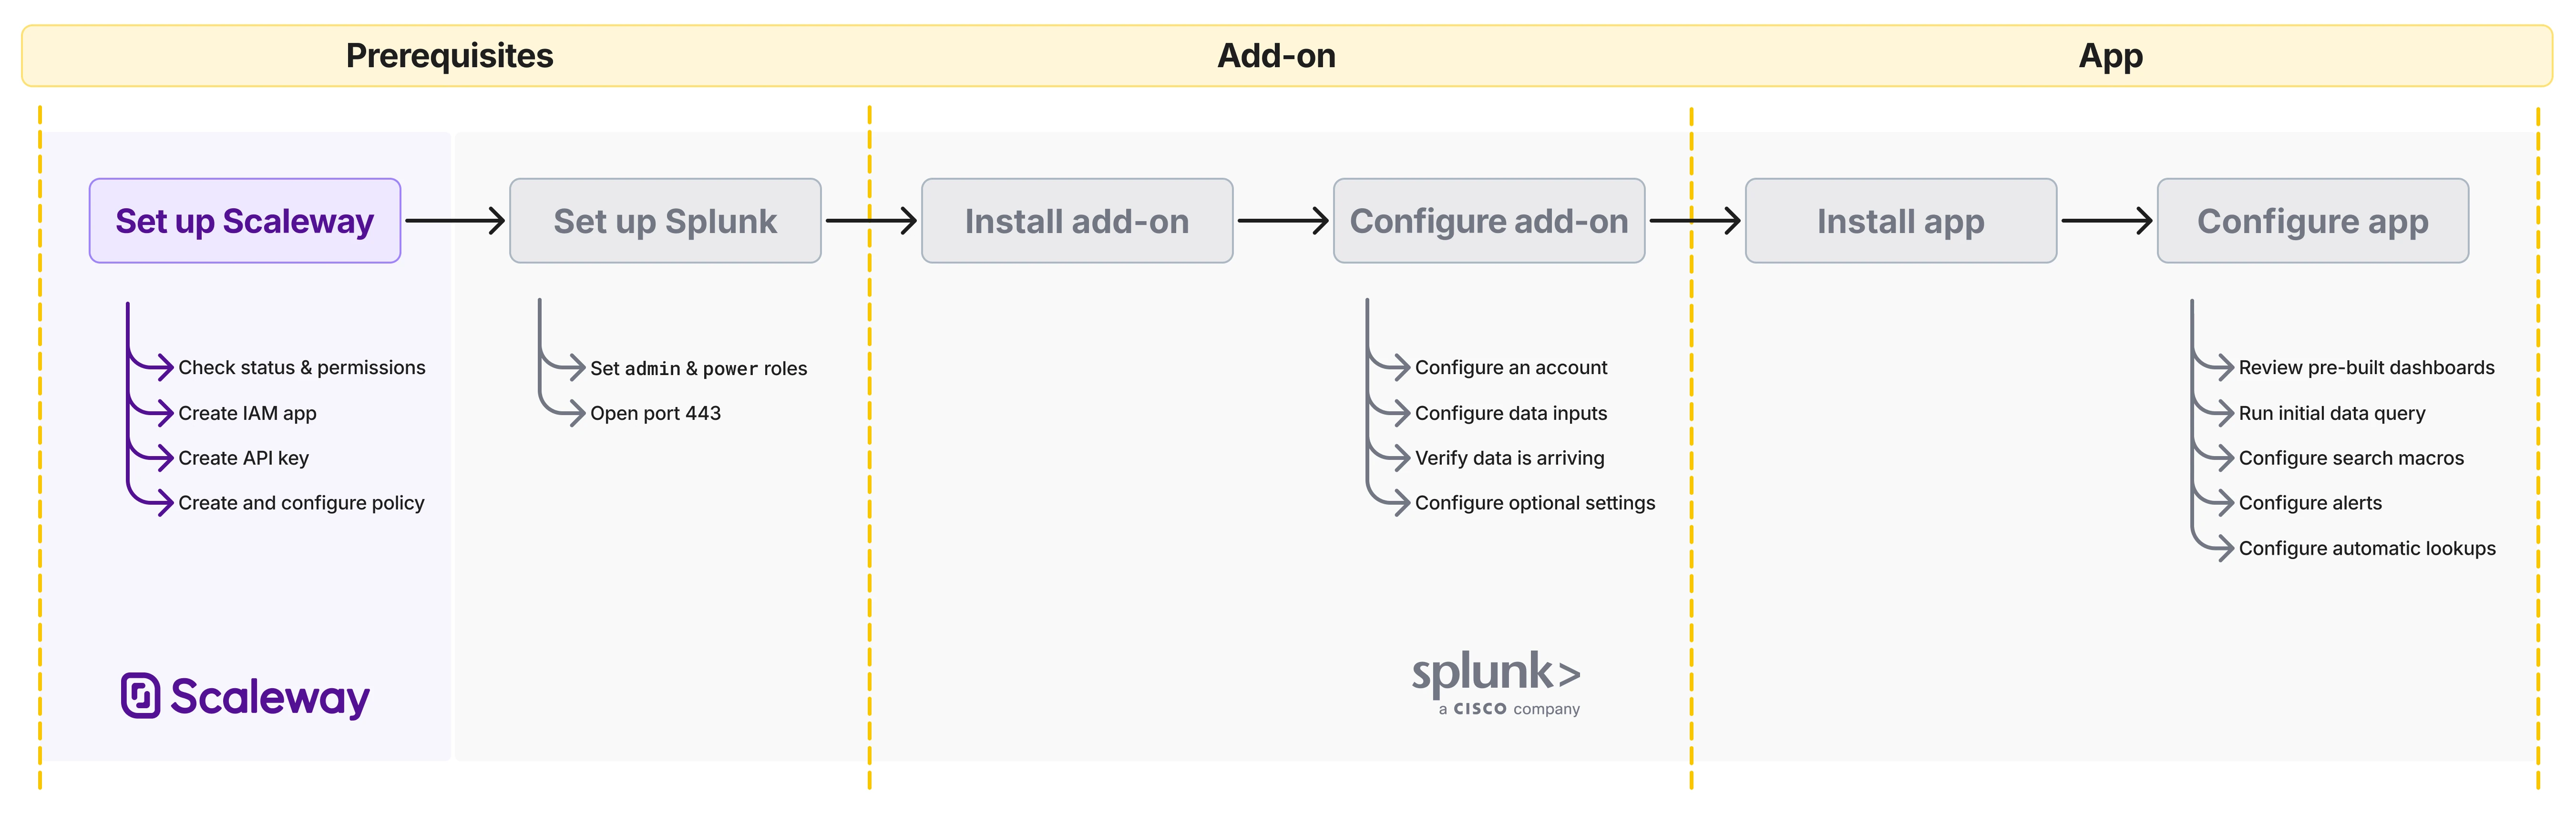
Task: Select 'Configure search macros' item
Action: coord(2351,458)
